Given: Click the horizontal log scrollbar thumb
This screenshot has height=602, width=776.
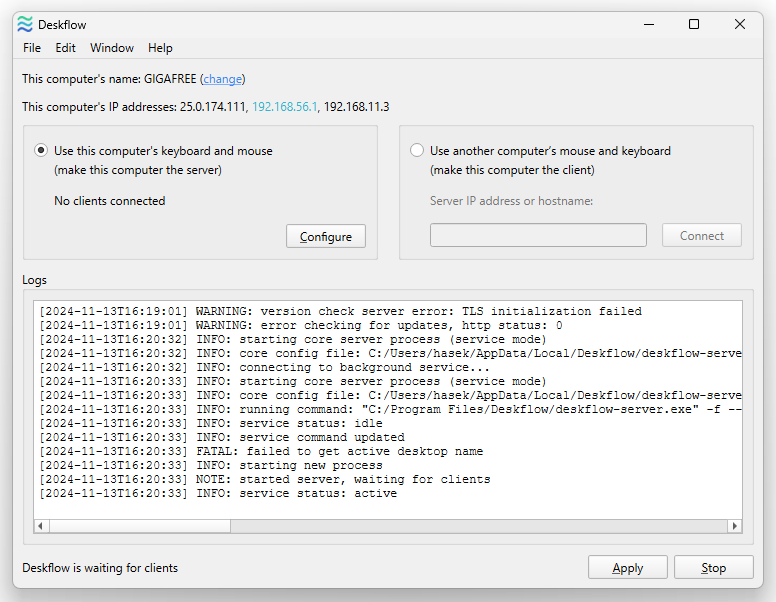Looking at the screenshot, I should coord(140,526).
